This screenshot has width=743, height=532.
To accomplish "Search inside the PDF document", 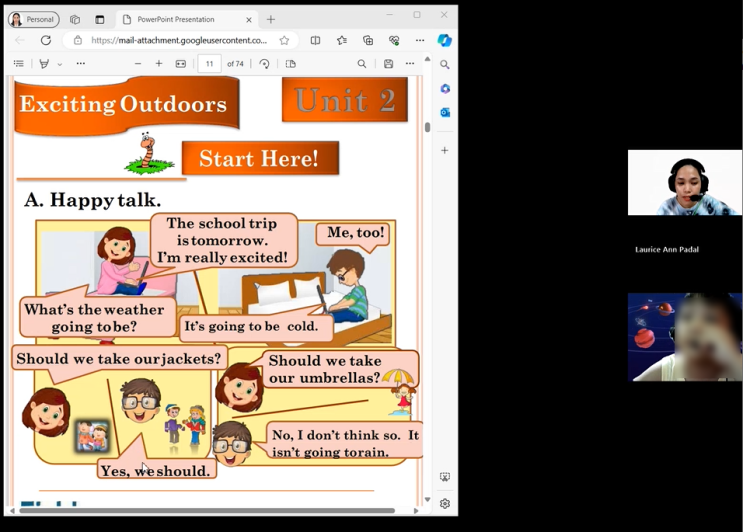I will [362, 63].
